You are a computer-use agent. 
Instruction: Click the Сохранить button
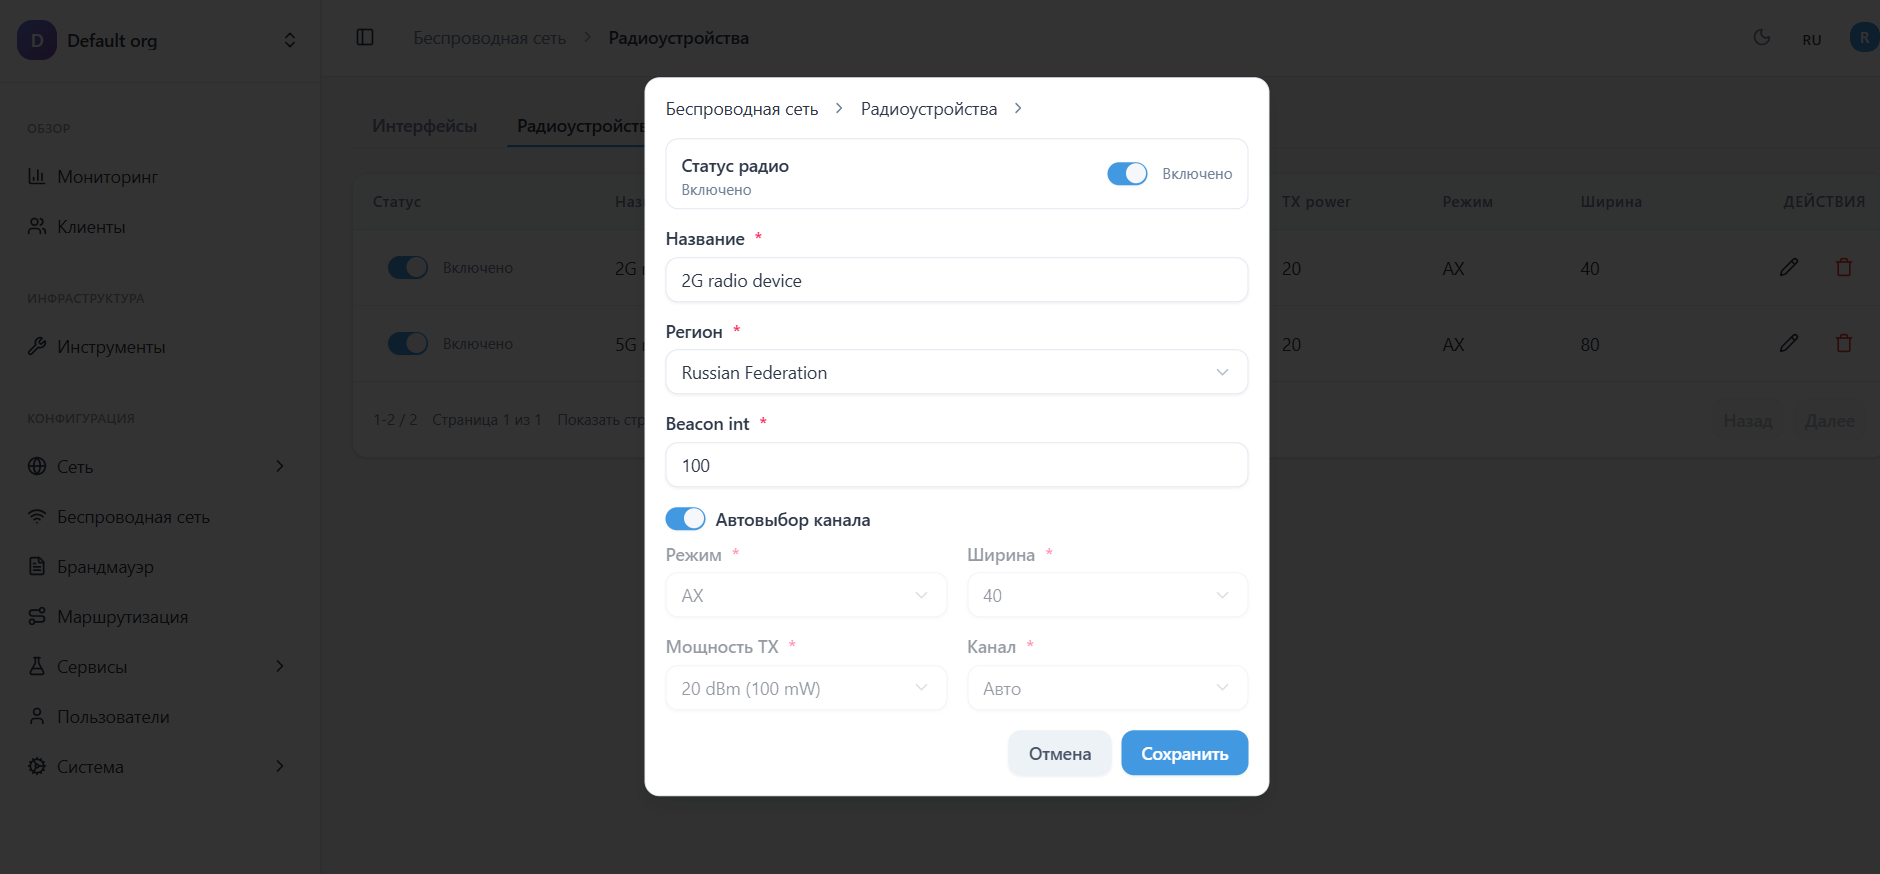click(1184, 753)
